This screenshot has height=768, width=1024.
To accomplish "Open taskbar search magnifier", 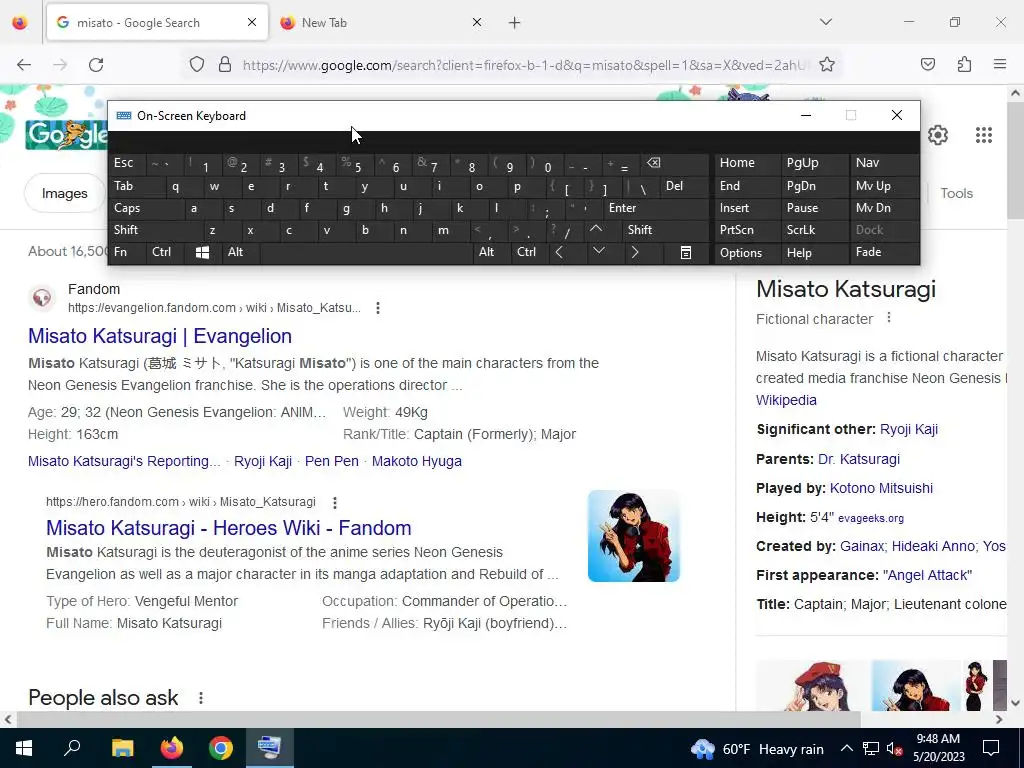I will pyautogui.click(x=72, y=748).
